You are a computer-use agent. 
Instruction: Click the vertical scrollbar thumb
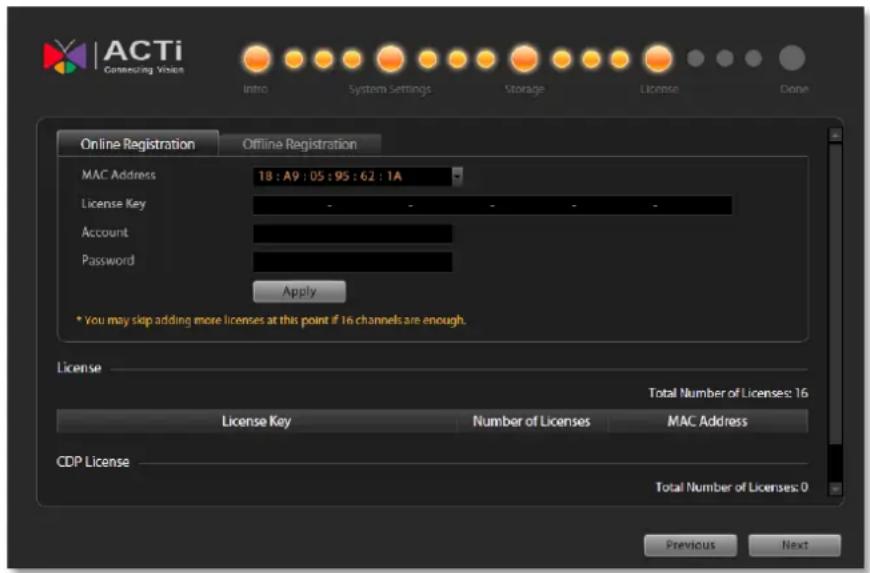[835, 294]
